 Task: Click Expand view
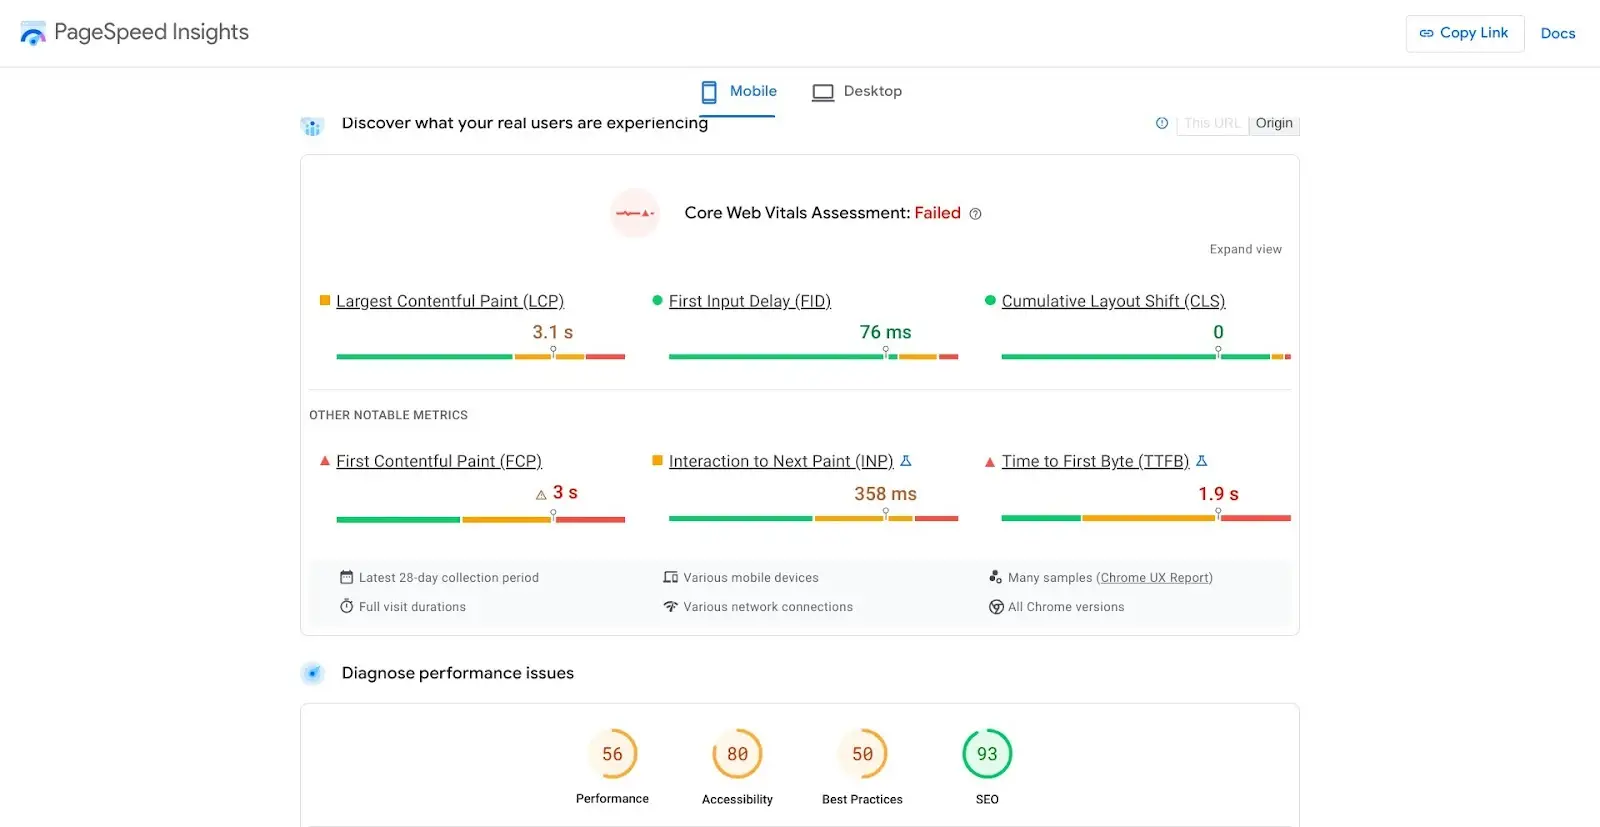pyautogui.click(x=1246, y=249)
